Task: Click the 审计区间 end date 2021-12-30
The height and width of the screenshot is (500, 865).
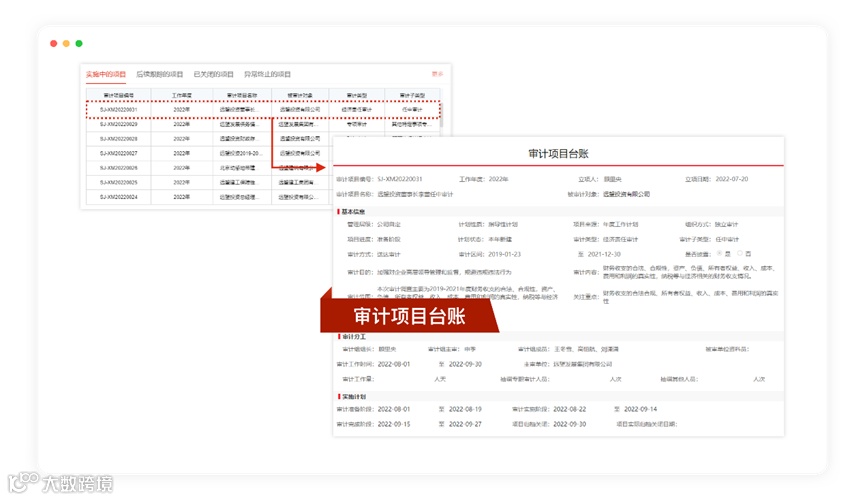Action: coord(604,254)
